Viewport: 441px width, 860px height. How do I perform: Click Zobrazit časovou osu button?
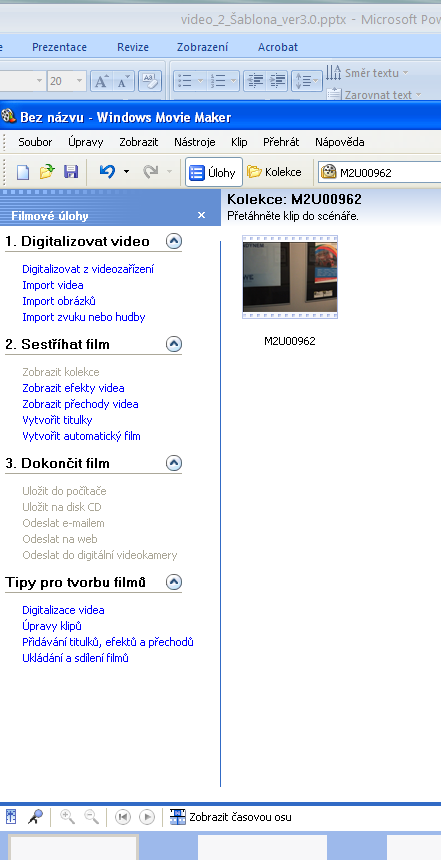tap(231, 817)
